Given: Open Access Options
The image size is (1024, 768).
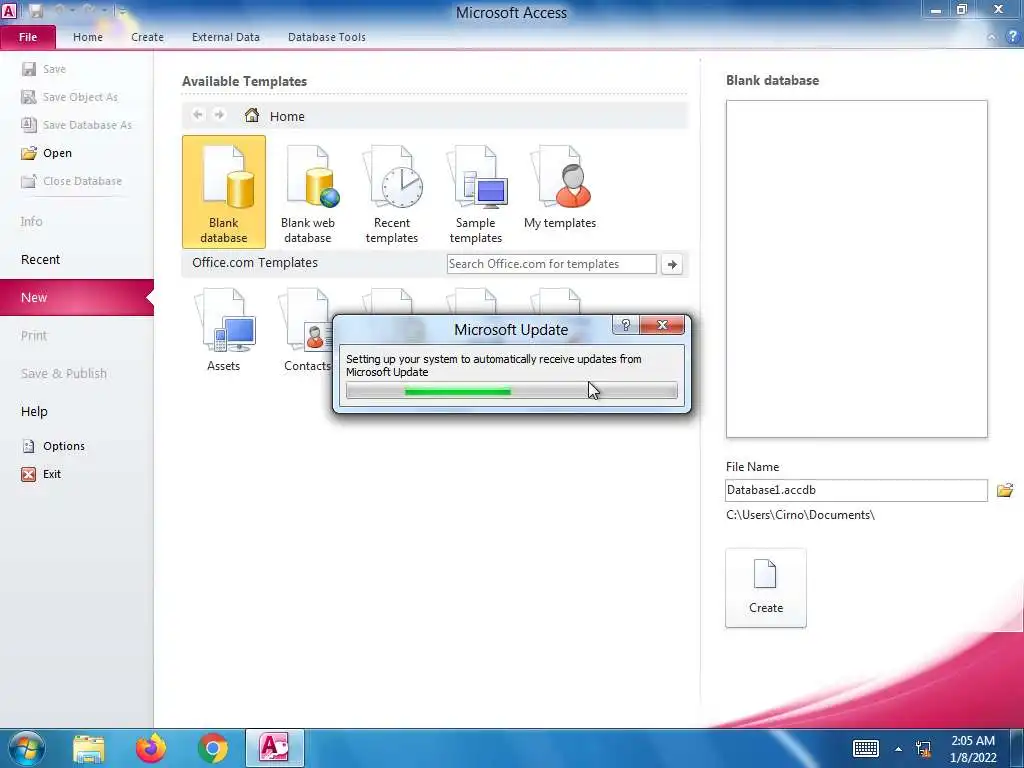Looking at the screenshot, I should [x=53, y=446].
